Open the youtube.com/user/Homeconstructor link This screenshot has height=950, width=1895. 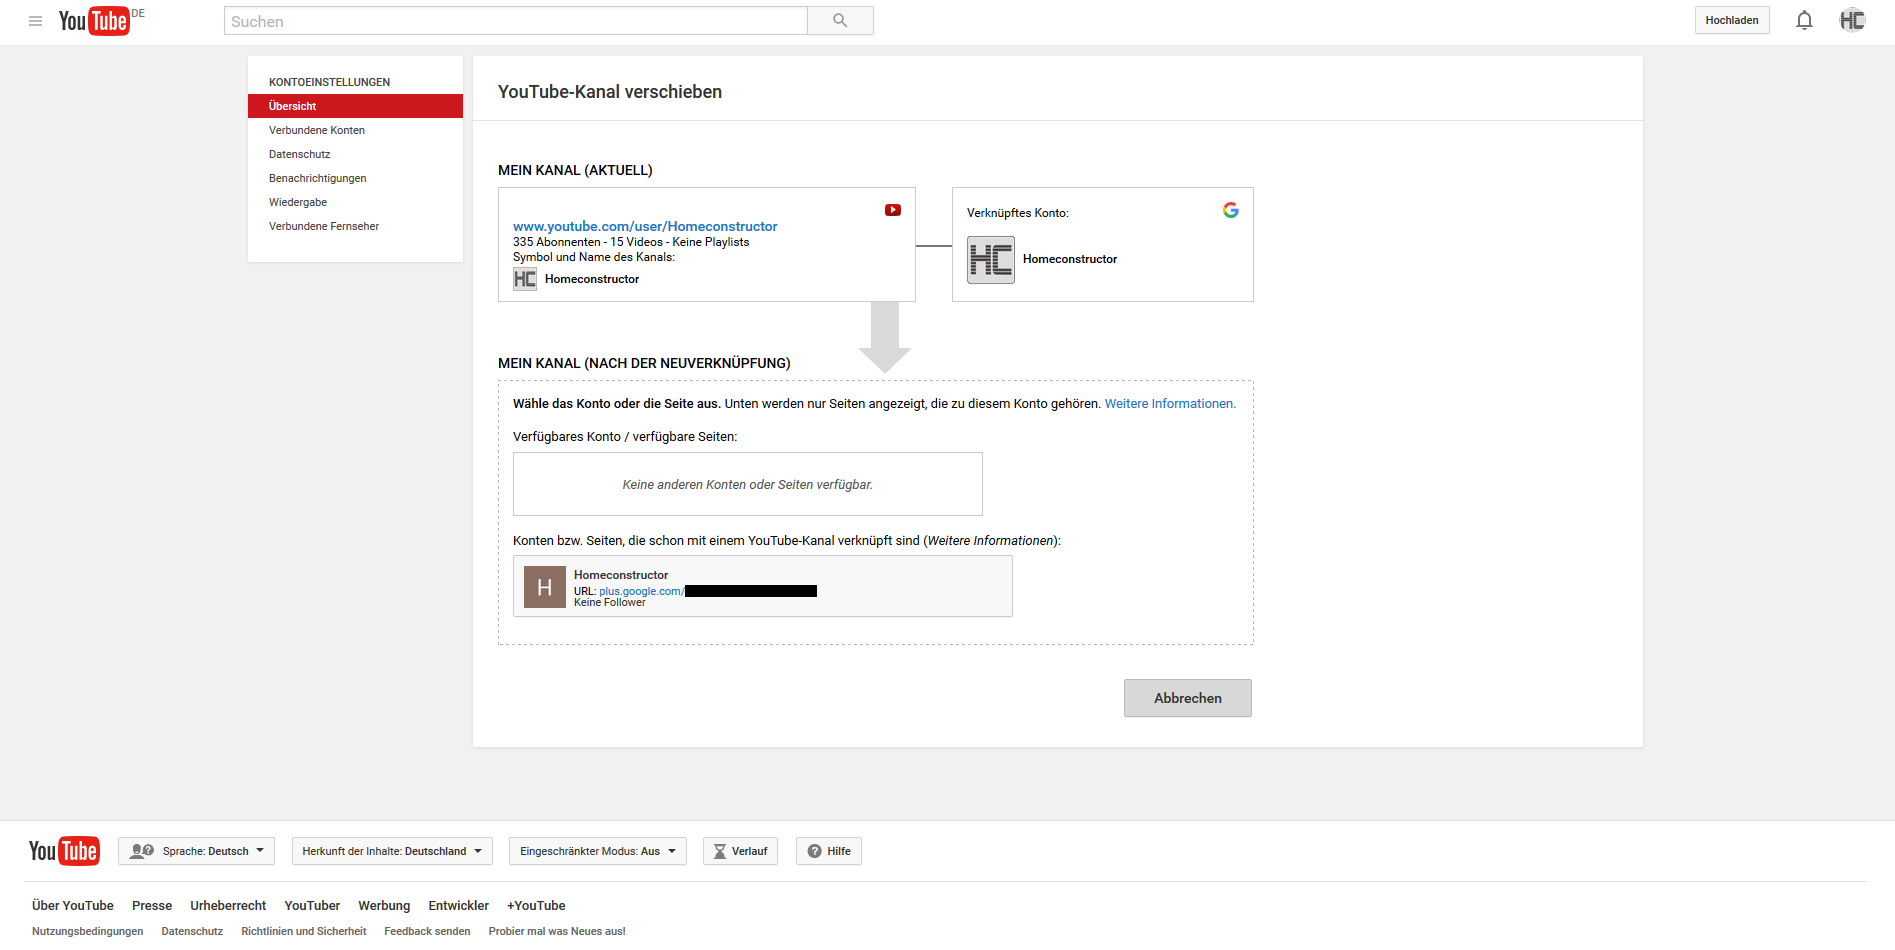tap(645, 227)
